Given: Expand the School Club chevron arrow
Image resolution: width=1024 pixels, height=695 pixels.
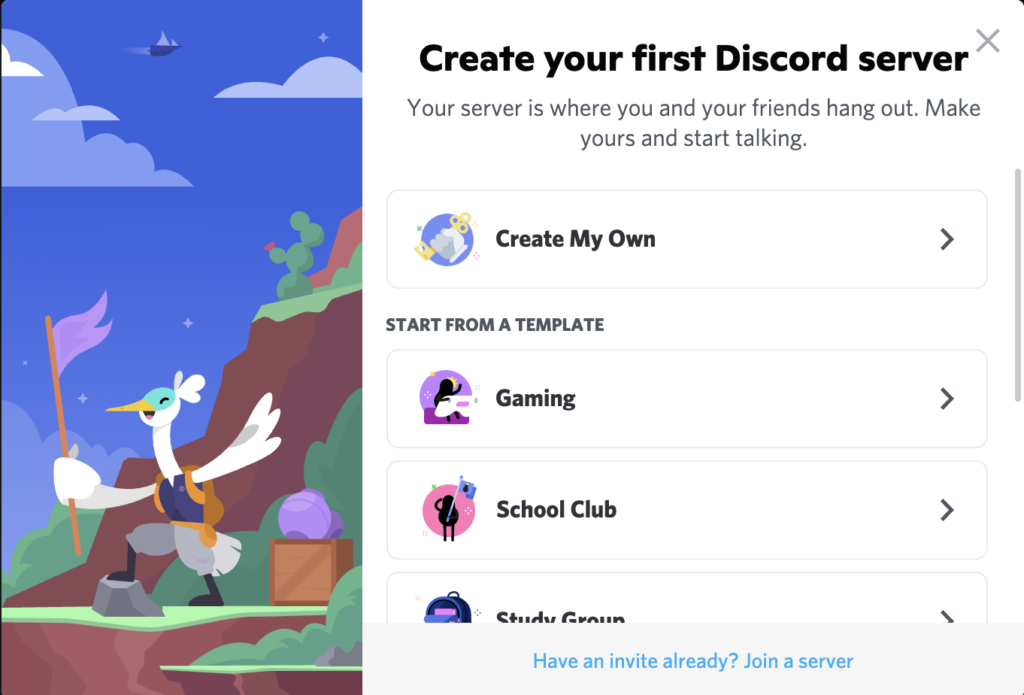Looking at the screenshot, I should [x=947, y=509].
